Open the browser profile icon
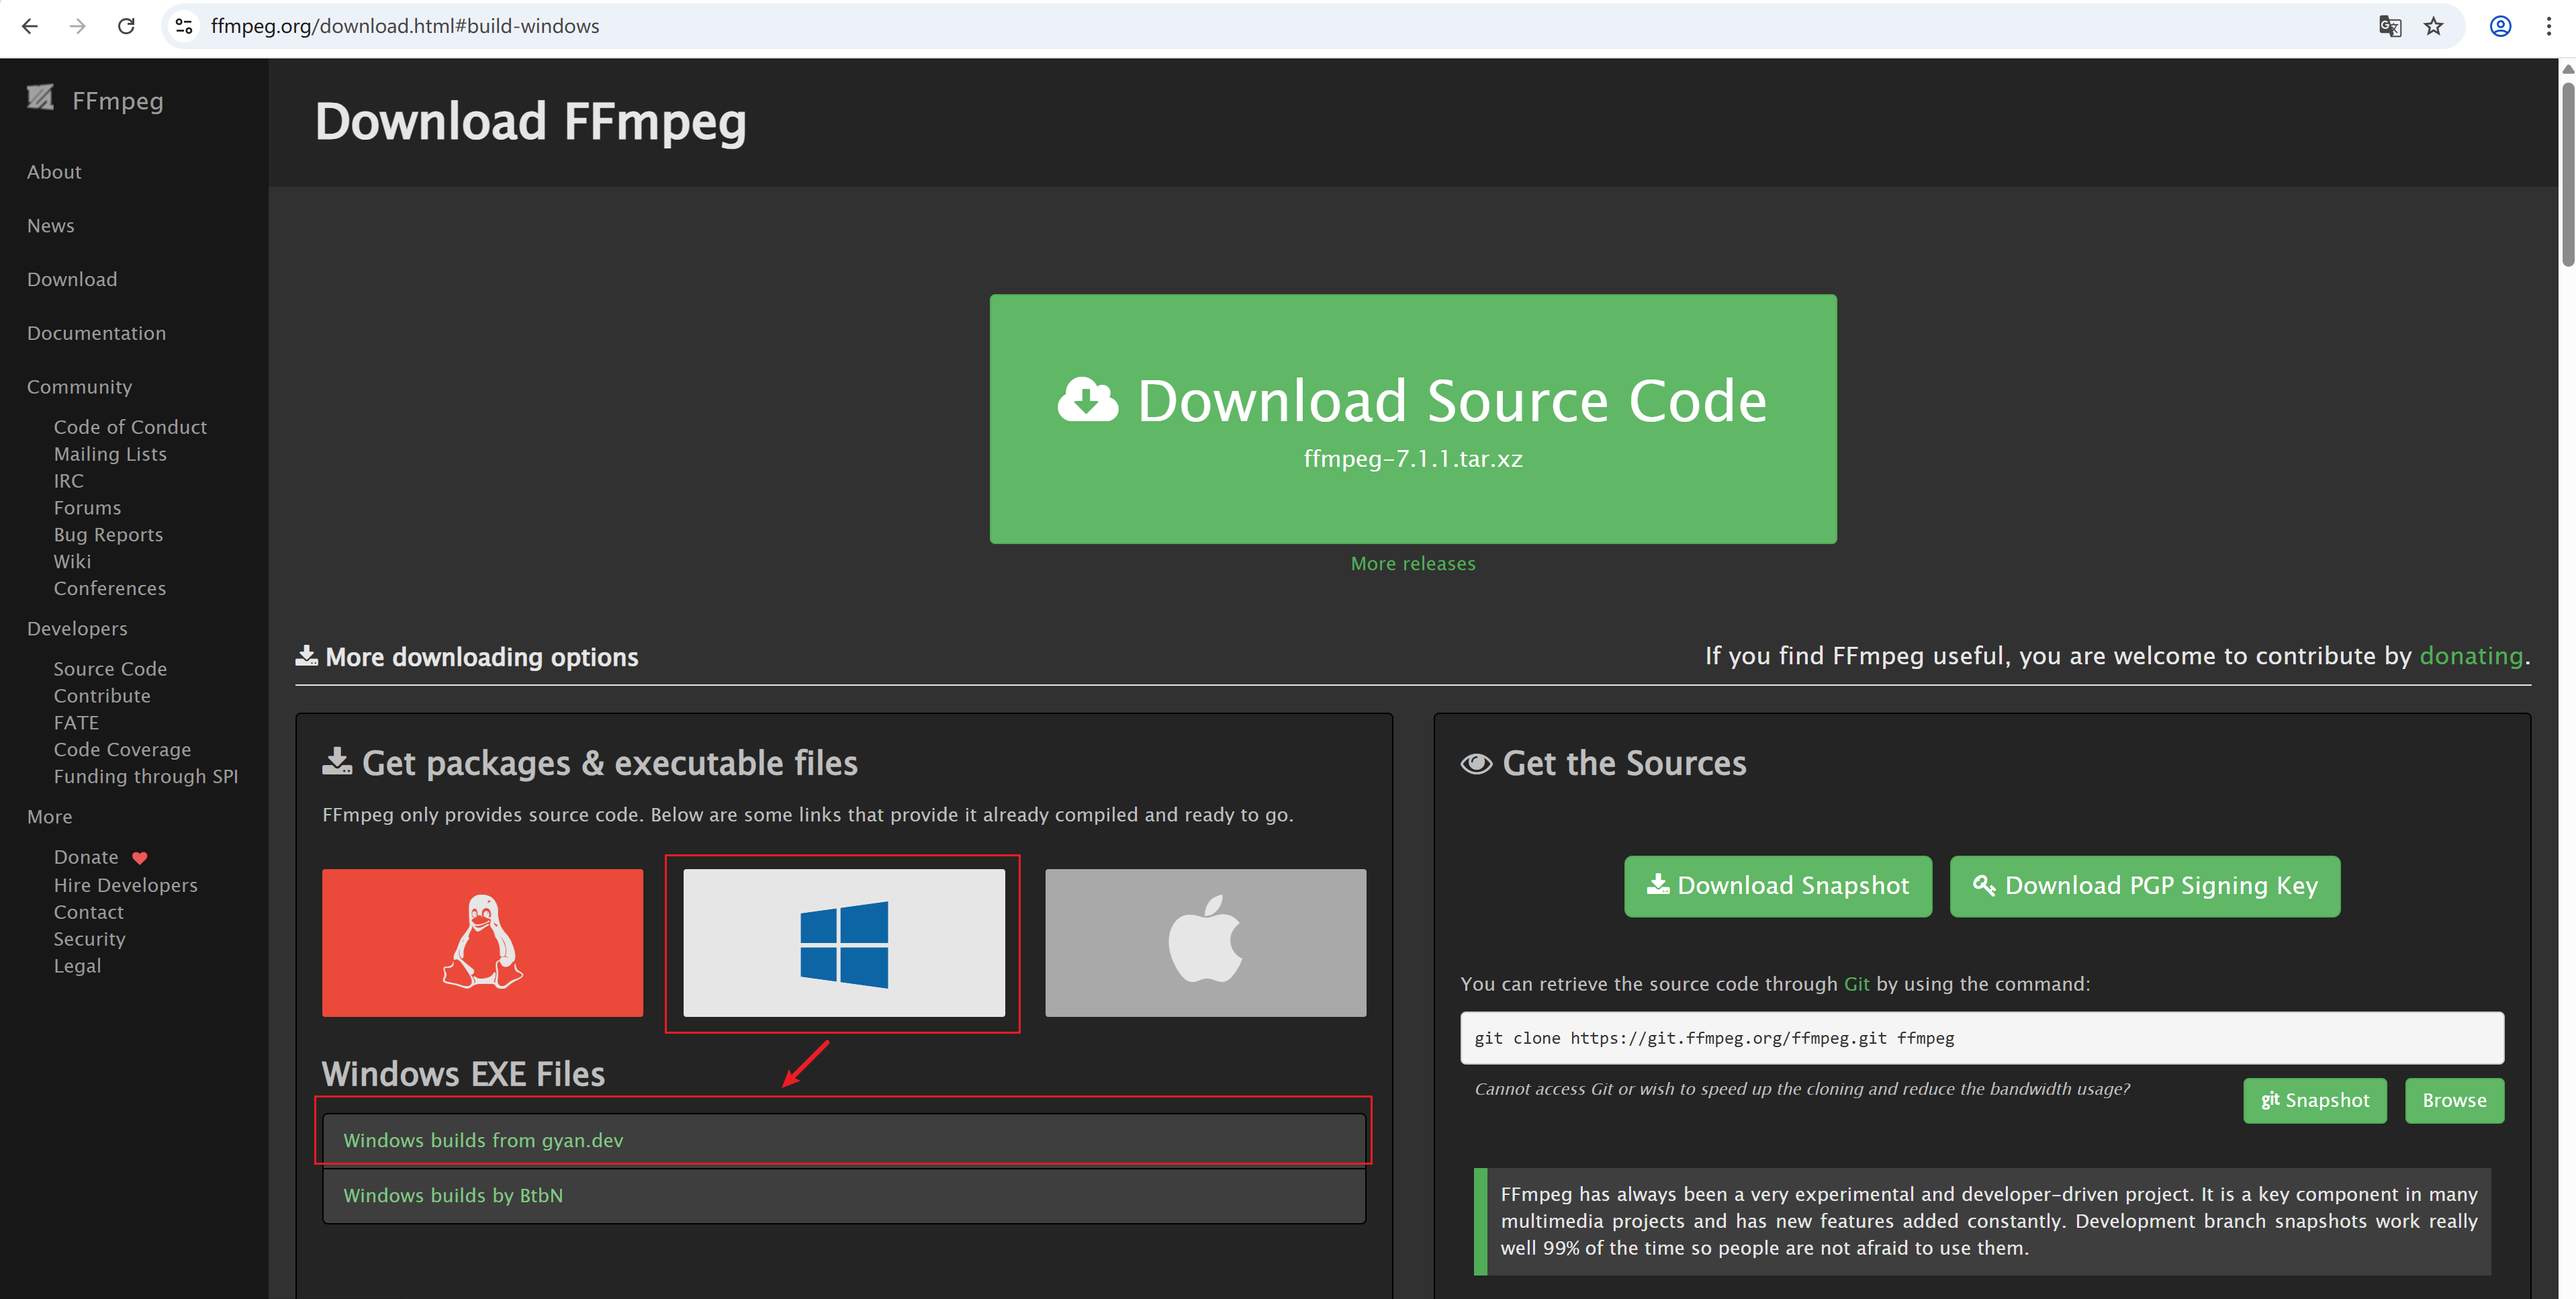Screen dimensions: 2576x1299 [x=2500, y=26]
